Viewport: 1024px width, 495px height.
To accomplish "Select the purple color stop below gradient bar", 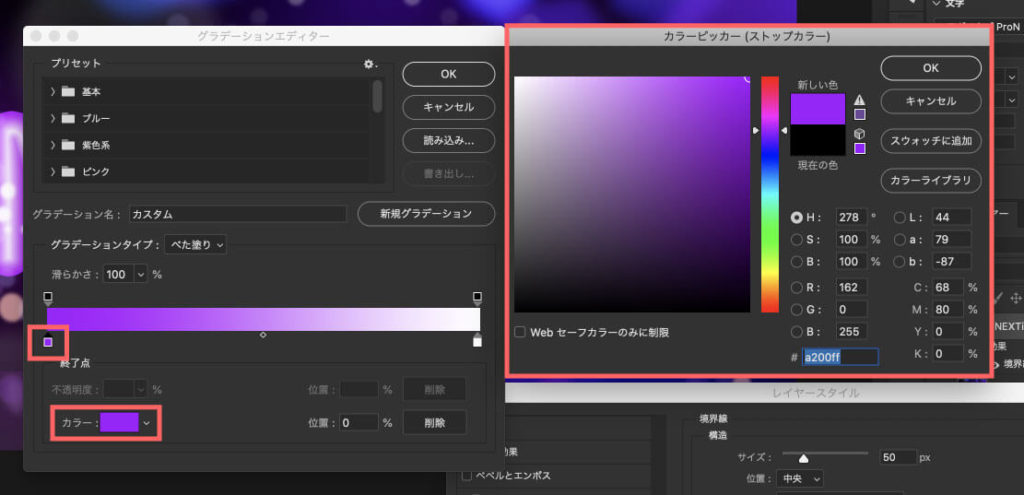I will tap(48, 340).
